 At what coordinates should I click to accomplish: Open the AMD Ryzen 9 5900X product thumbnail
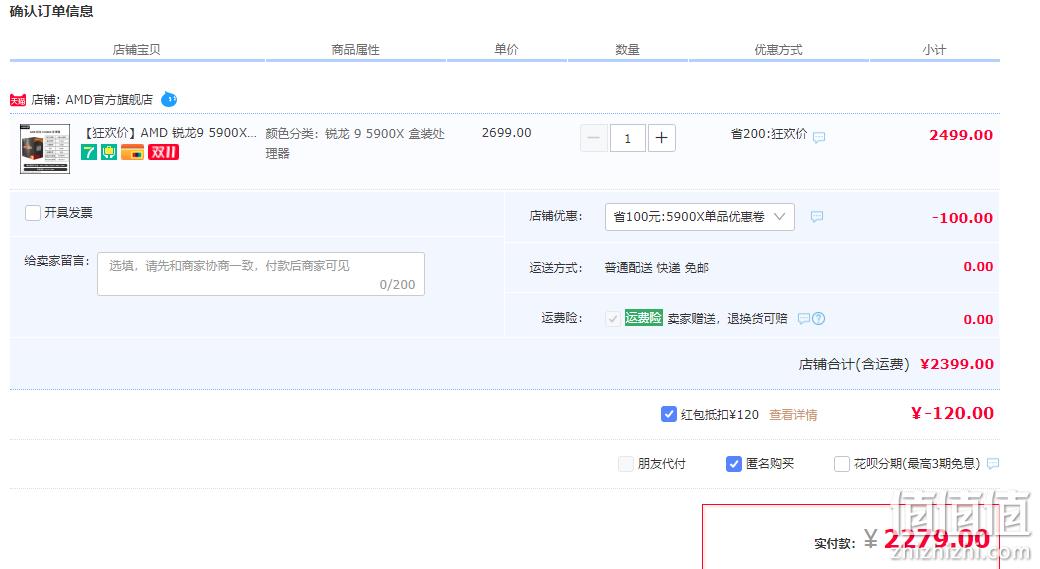coord(45,149)
